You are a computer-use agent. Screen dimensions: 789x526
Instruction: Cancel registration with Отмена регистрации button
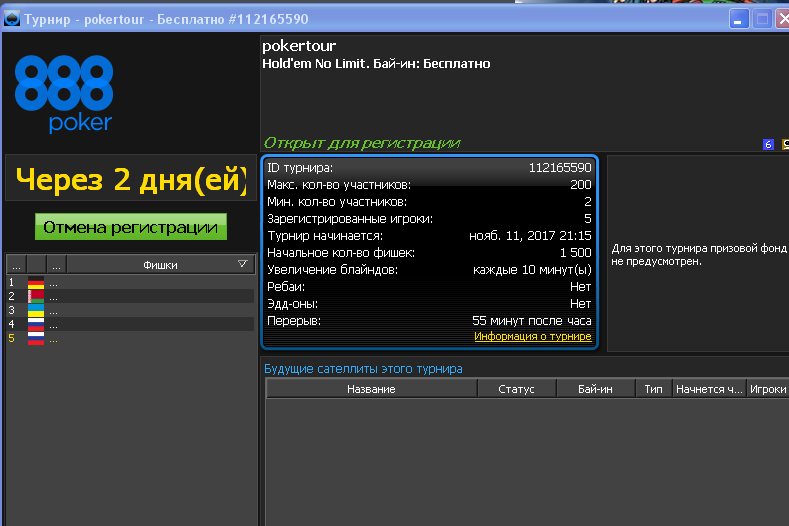pyautogui.click(x=131, y=227)
